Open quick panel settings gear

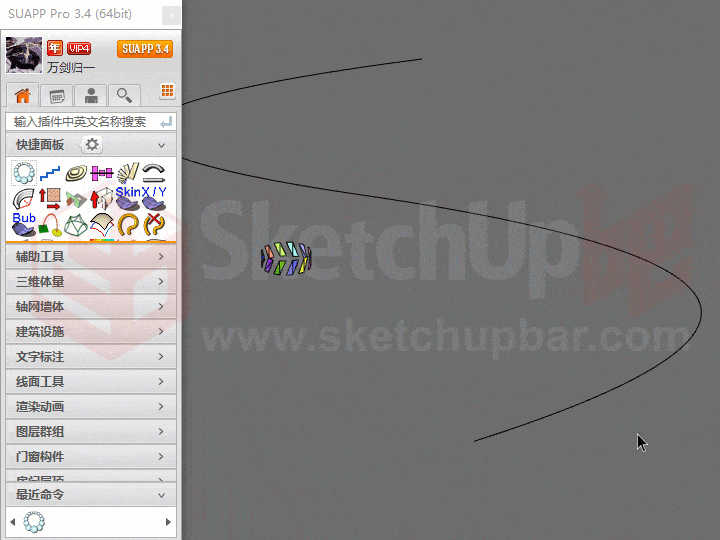click(92, 145)
